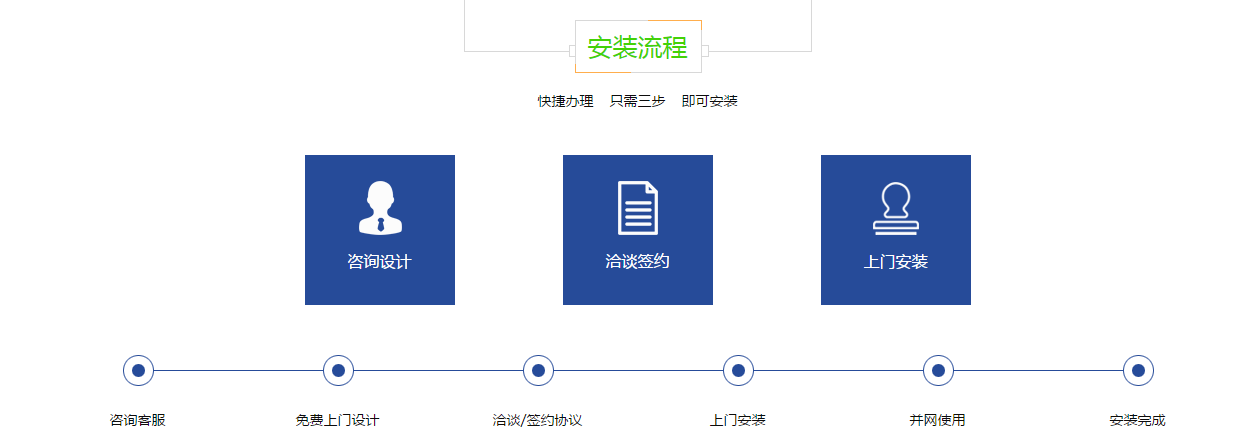Open the 免费上门设计 step label
The height and width of the screenshot is (448, 1248).
click(x=338, y=421)
